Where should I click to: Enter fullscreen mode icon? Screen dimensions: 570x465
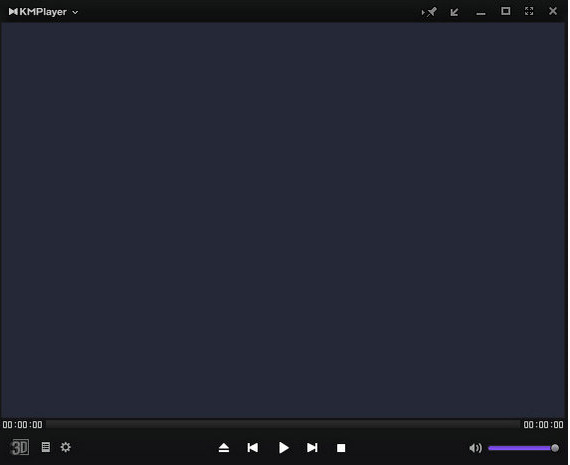pos(529,11)
